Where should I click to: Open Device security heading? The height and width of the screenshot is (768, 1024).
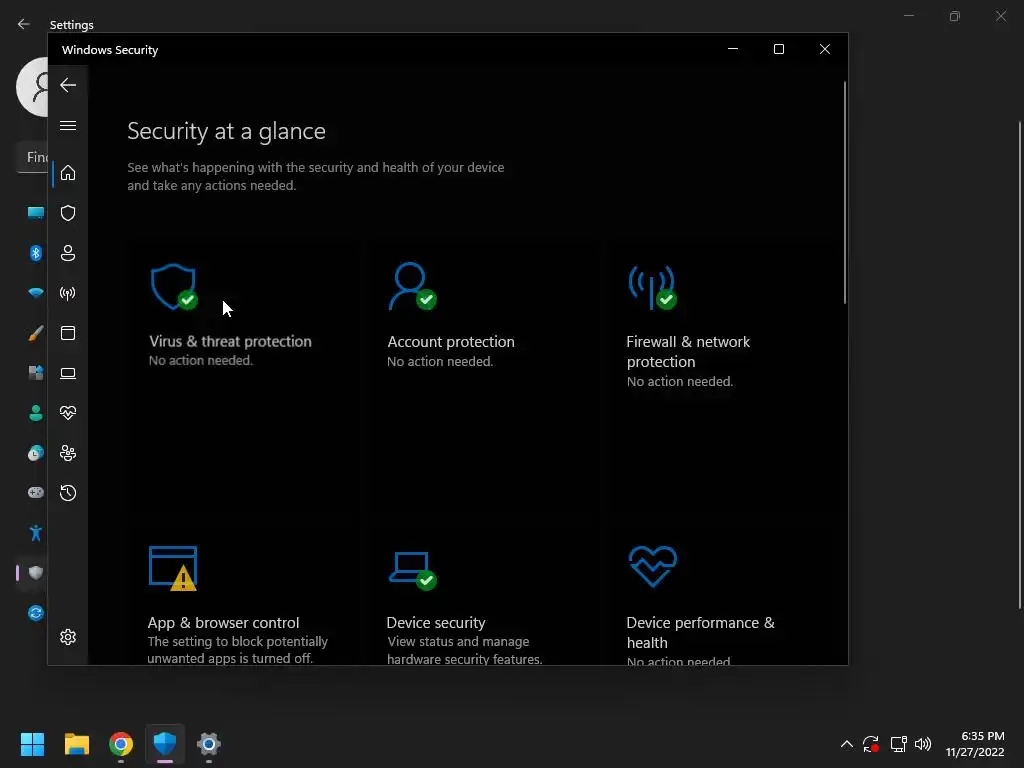436,623
